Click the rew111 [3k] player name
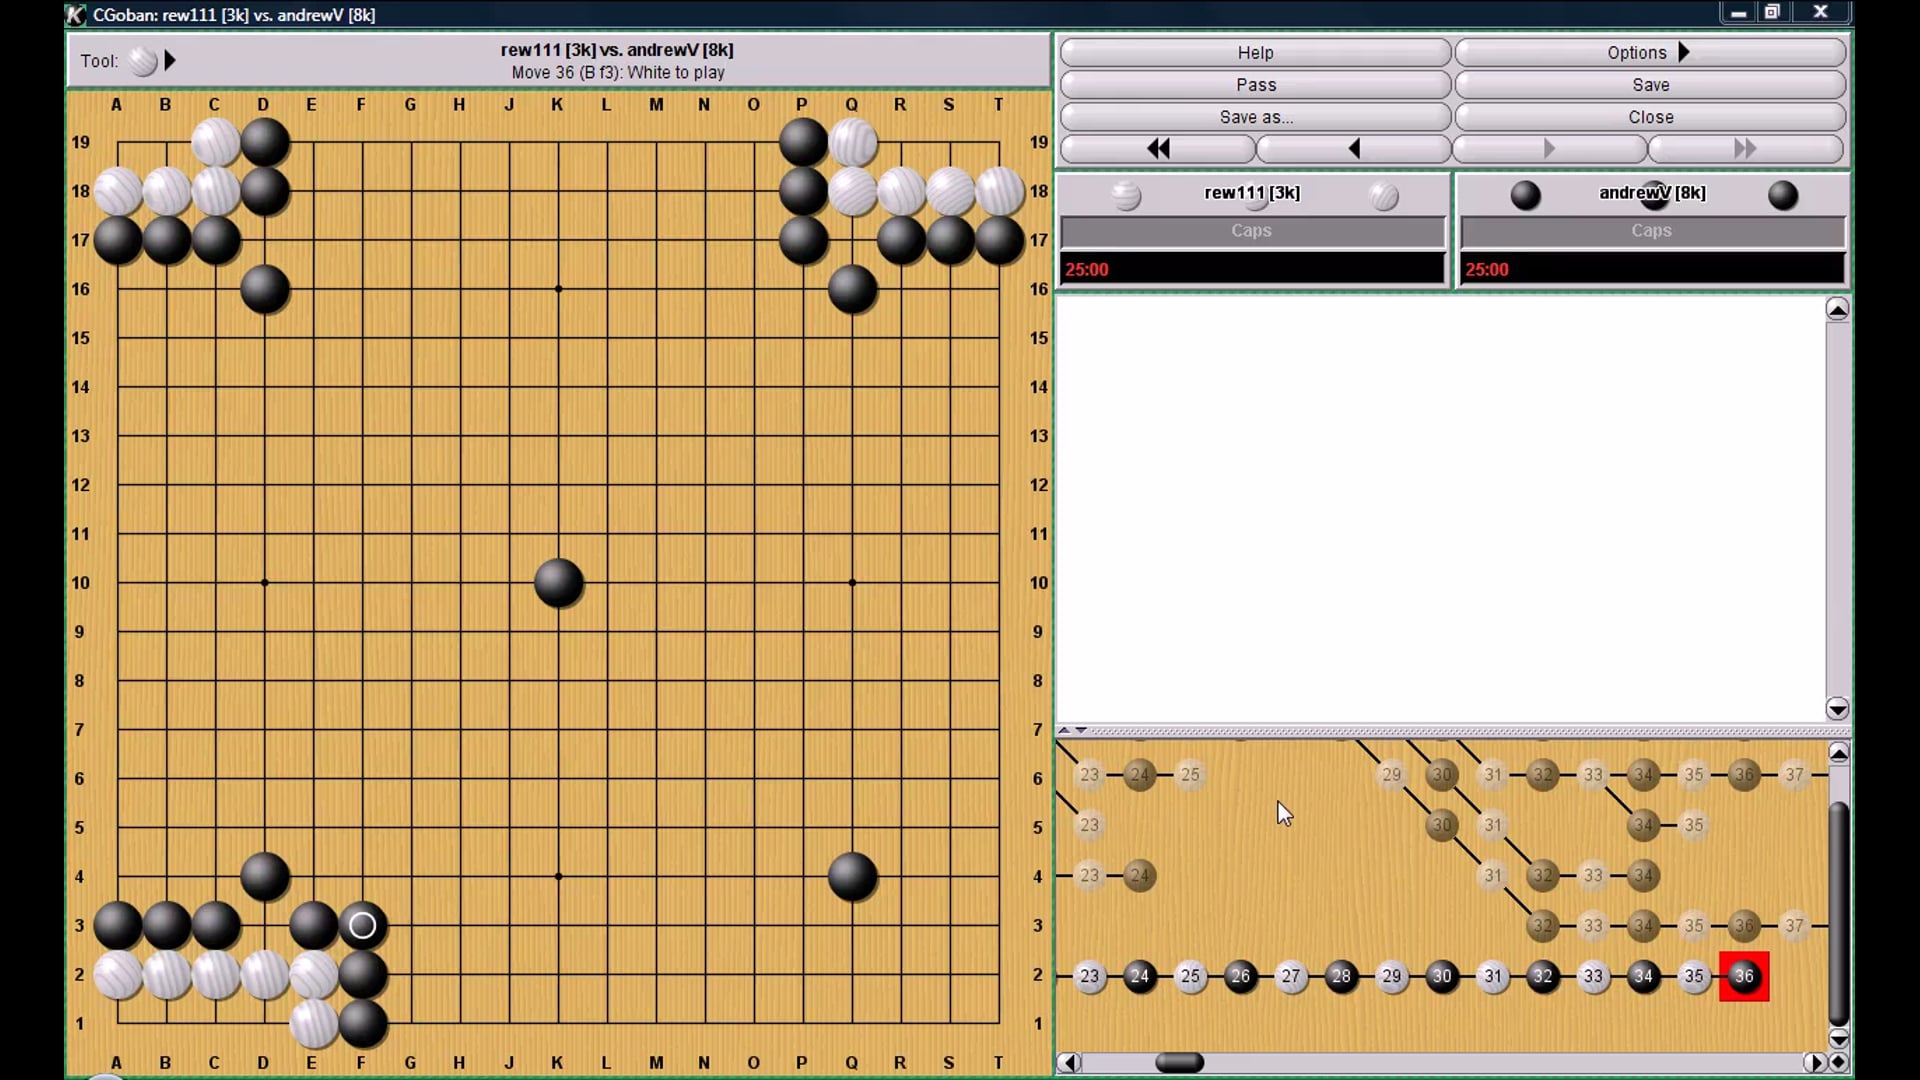Image resolution: width=1920 pixels, height=1080 pixels. [1252, 193]
